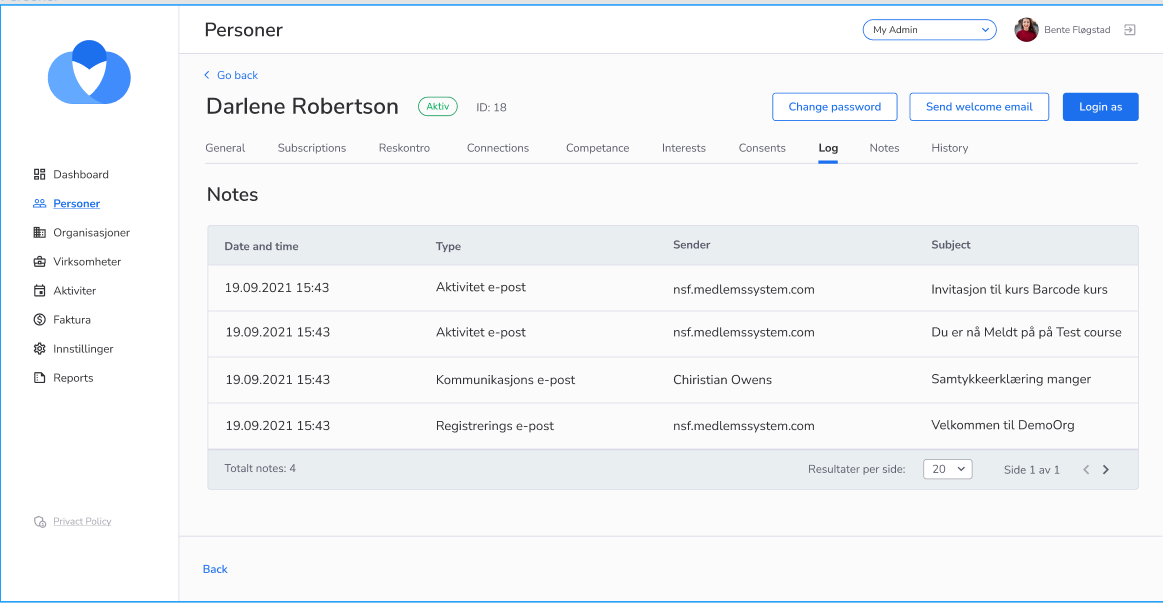This screenshot has height=603, width=1163.
Task: Go to the previous results page arrow
Action: coord(1086,469)
